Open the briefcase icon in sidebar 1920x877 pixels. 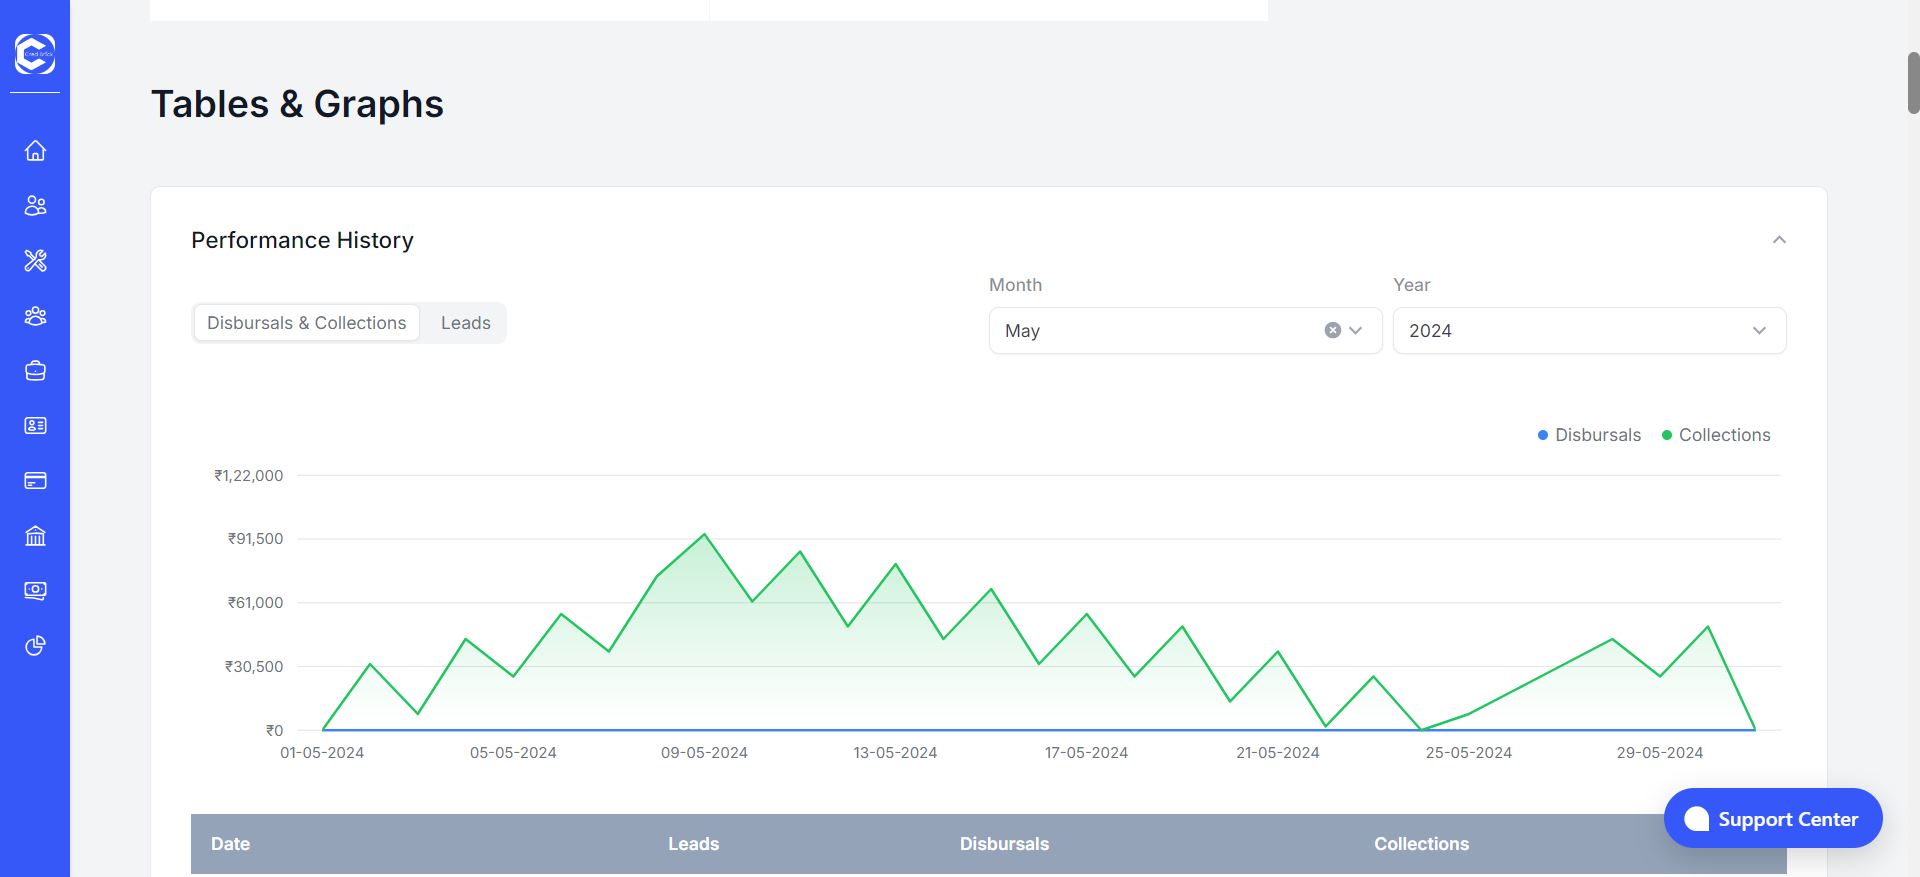pyautogui.click(x=35, y=371)
